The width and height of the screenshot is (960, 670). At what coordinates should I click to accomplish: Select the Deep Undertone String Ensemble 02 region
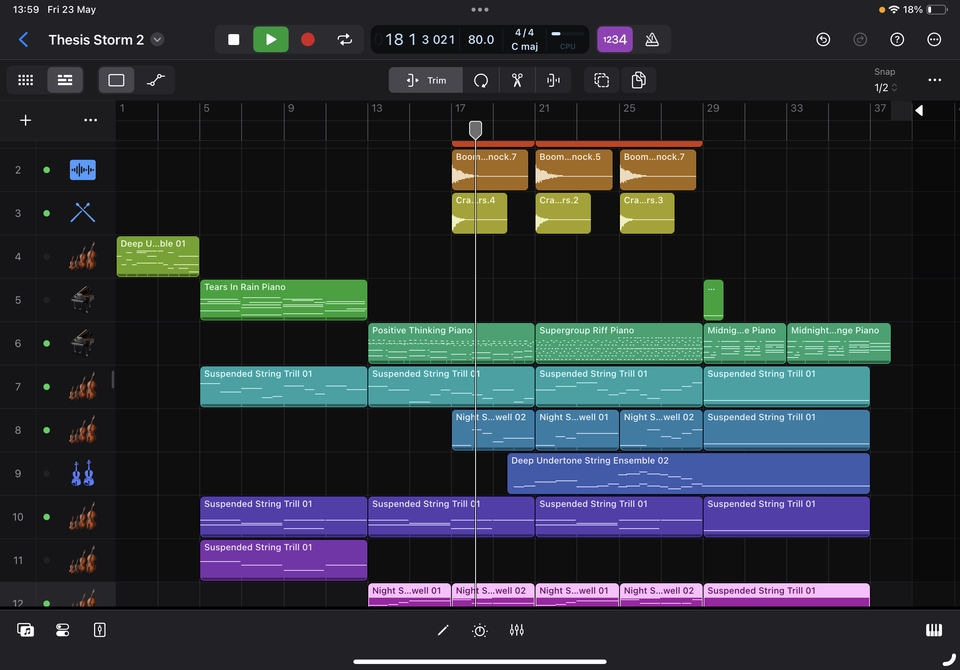click(688, 473)
